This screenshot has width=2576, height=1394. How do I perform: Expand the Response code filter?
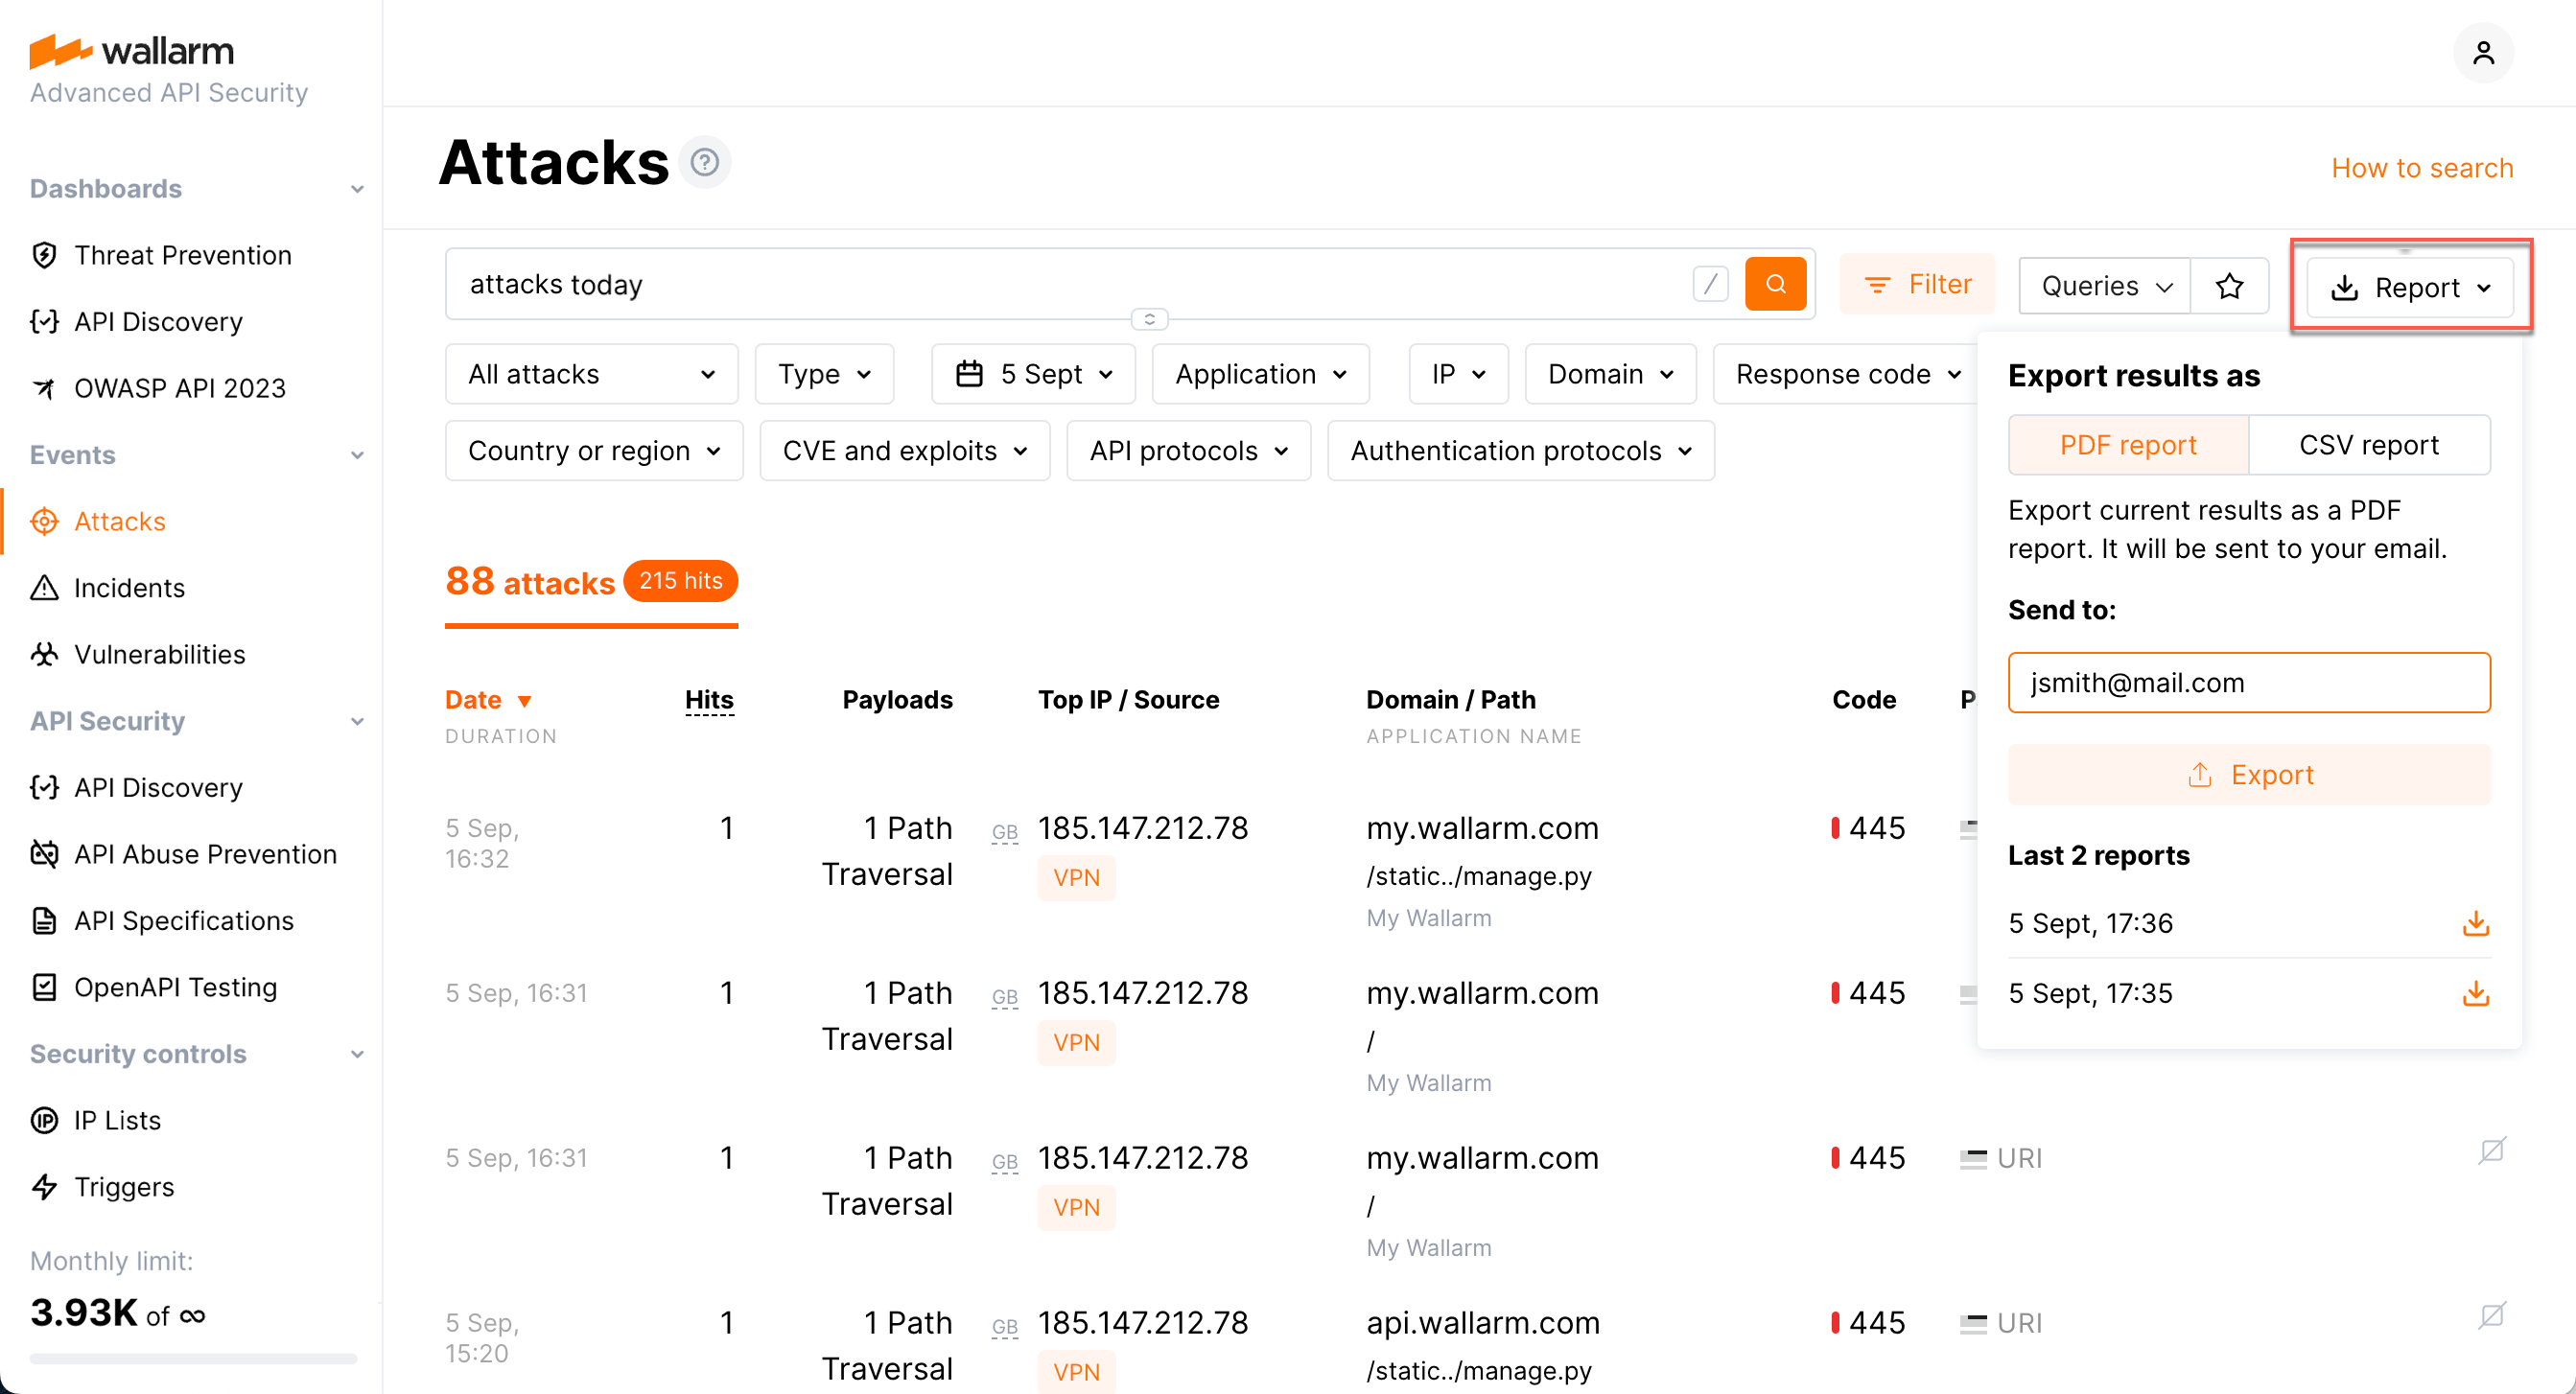click(1845, 373)
